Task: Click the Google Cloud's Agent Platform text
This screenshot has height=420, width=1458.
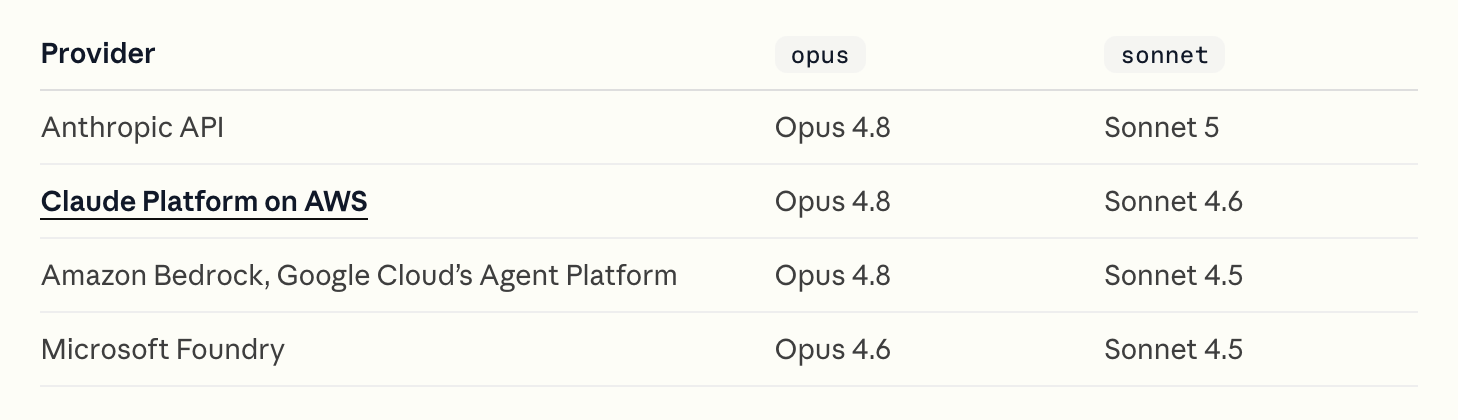Action: tap(477, 275)
